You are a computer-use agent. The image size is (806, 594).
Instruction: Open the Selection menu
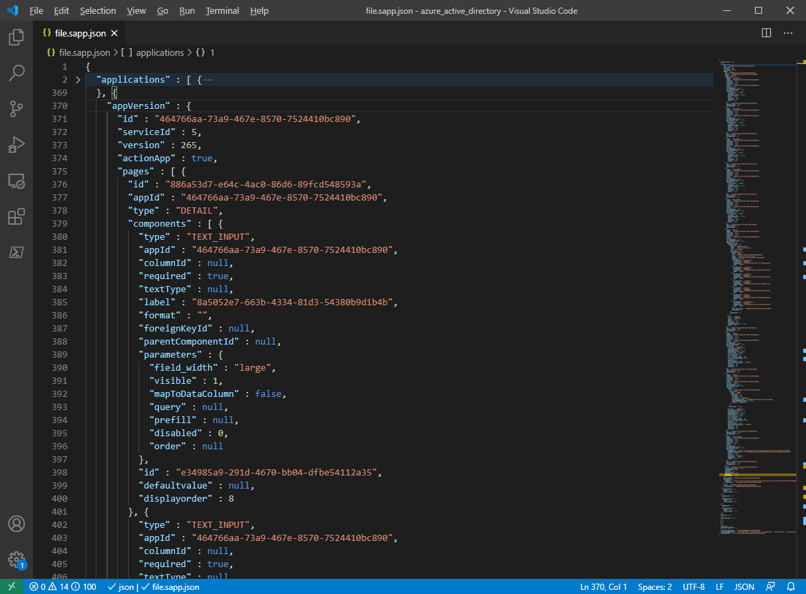(x=98, y=10)
